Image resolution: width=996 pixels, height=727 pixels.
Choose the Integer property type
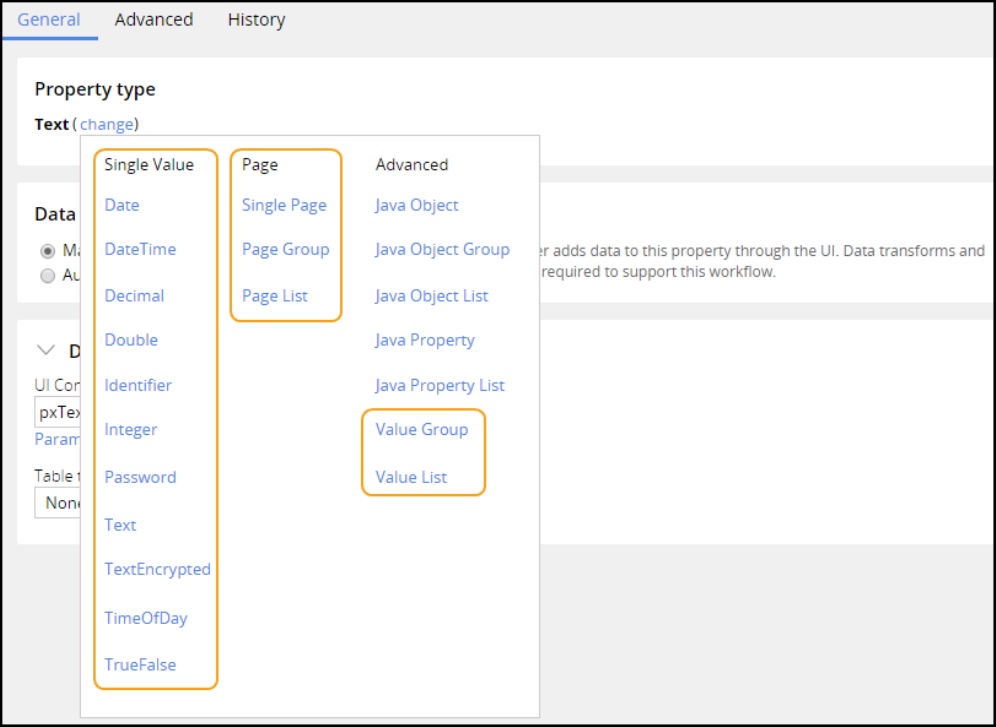(131, 429)
